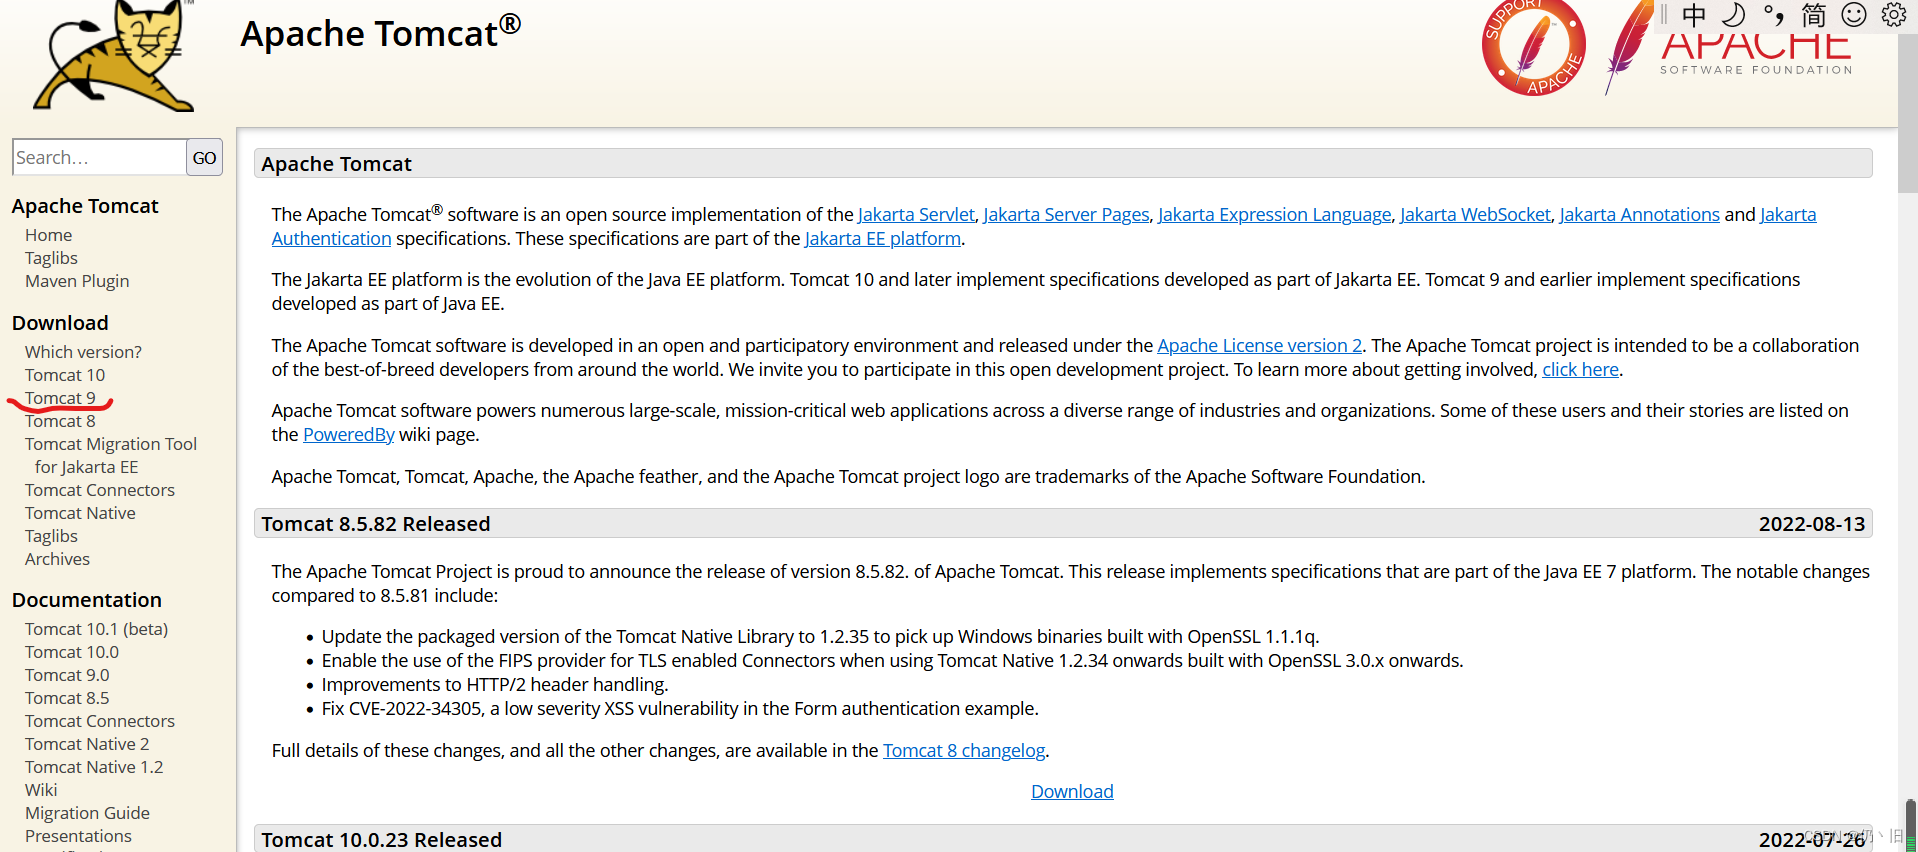This screenshot has width=1918, height=852.
Task: Switch the IME Chinese mode icon
Action: [x=1694, y=15]
